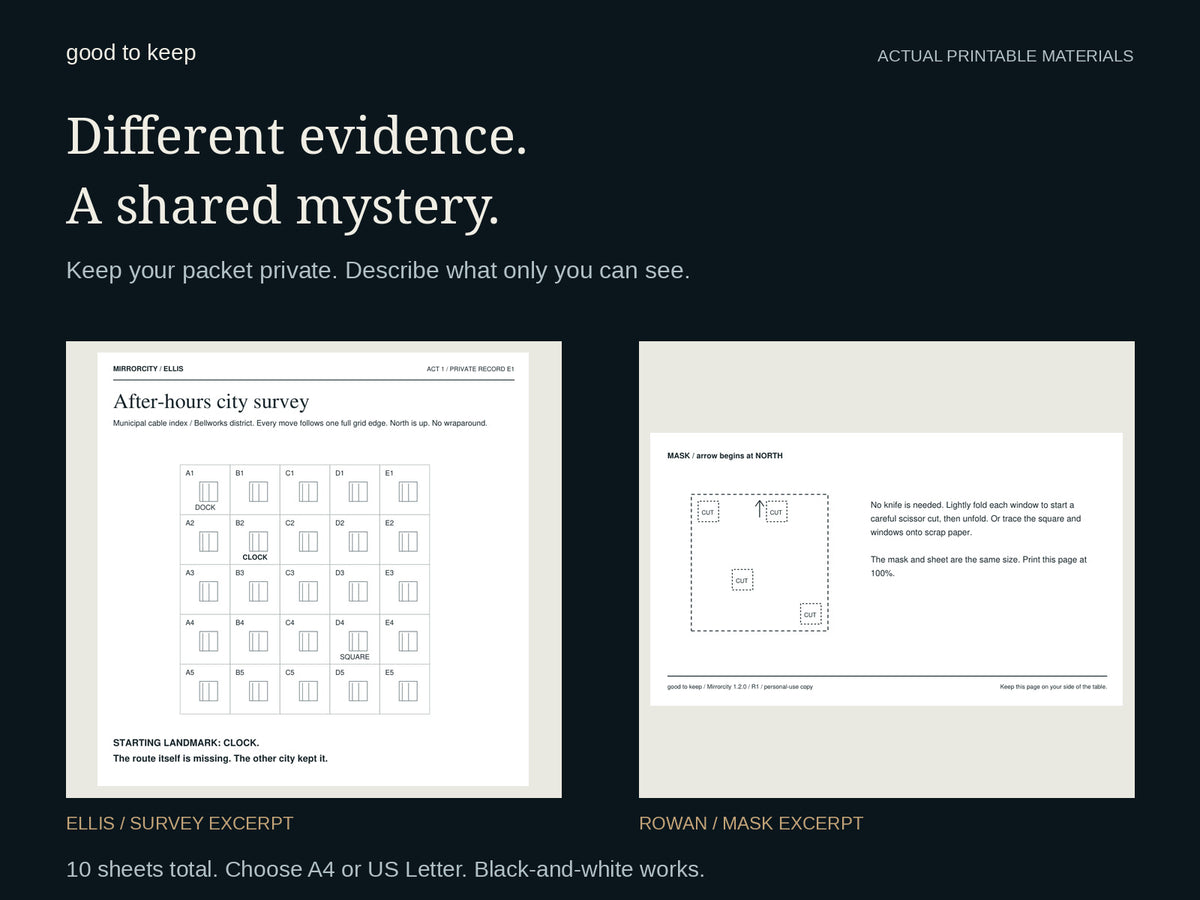Click the ACTUAL PRINTABLE MATERIALS label
Screen dimensions: 1200x900
pos(1005,56)
